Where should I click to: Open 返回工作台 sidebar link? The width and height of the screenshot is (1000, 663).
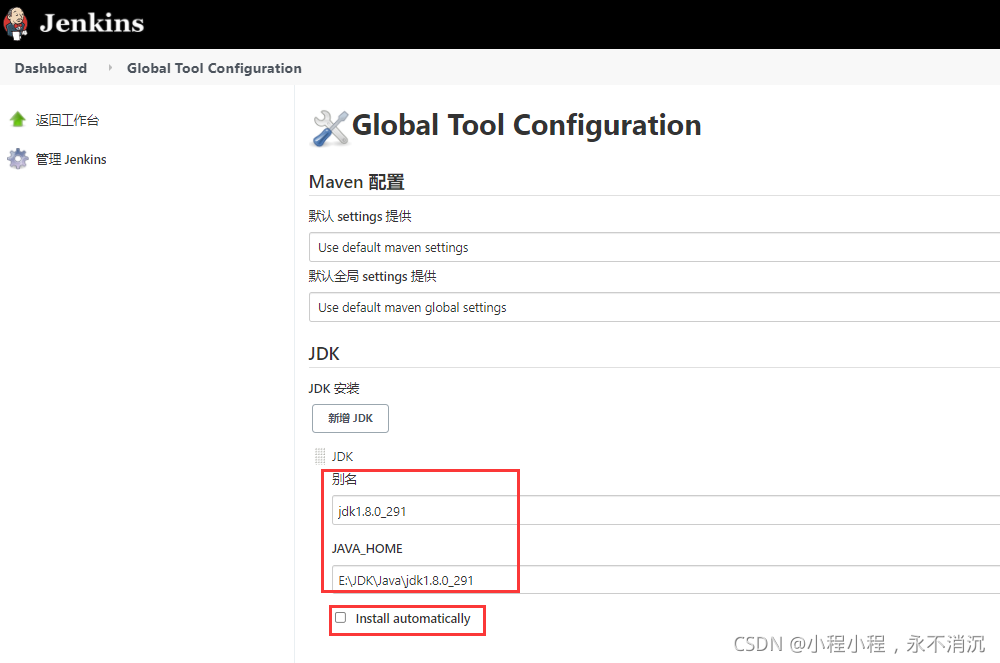coord(67,120)
